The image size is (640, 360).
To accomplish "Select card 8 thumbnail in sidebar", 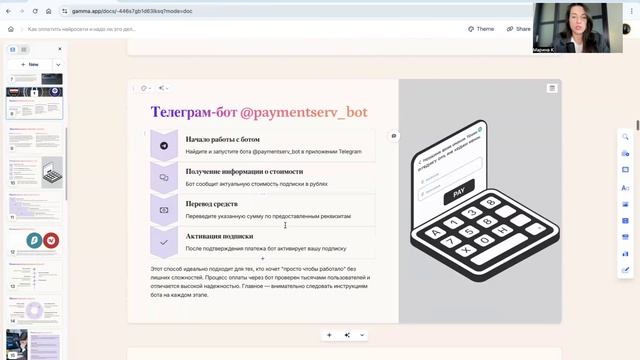I will (35, 103).
